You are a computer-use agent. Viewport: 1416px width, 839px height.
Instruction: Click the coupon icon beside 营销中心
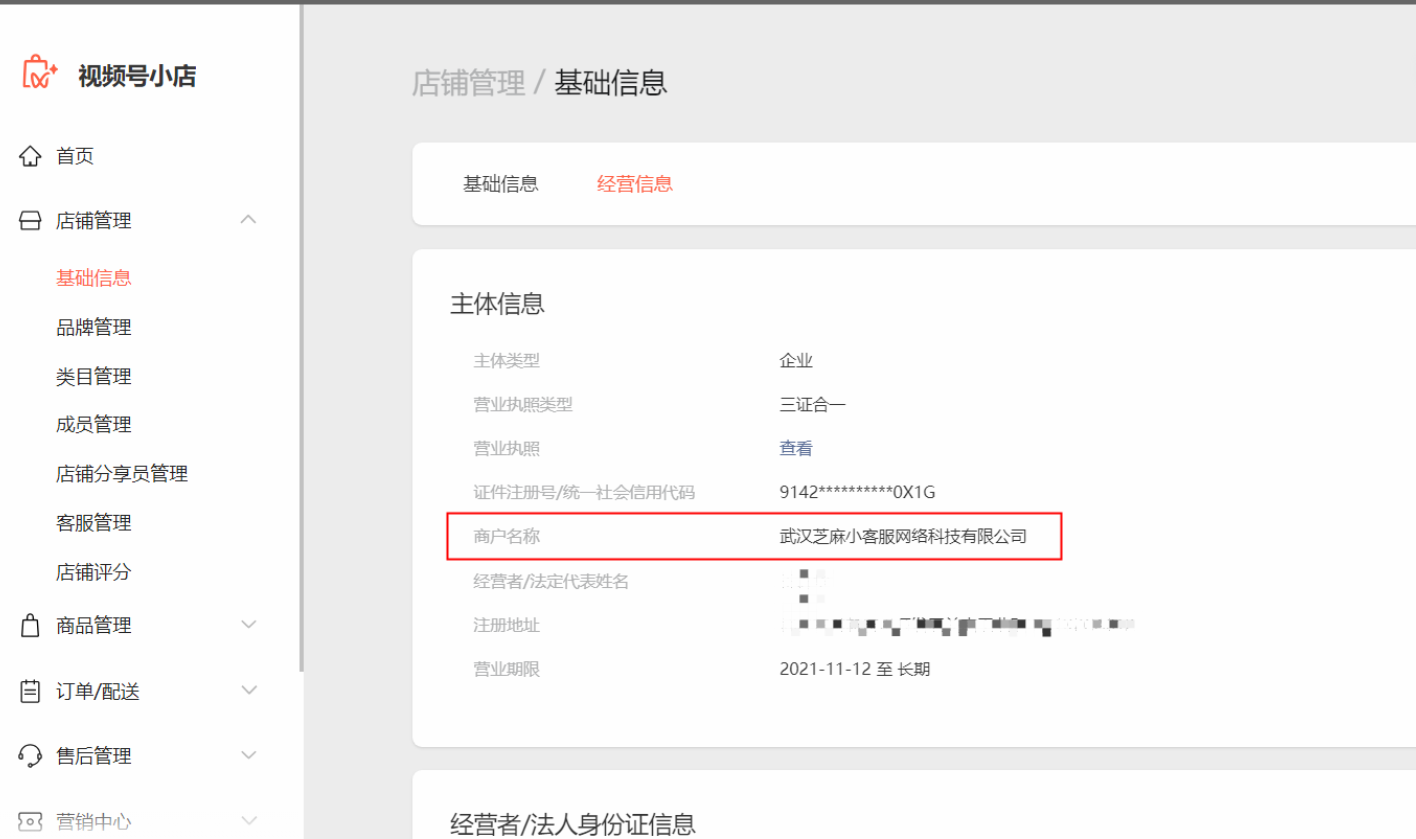pos(30,821)
